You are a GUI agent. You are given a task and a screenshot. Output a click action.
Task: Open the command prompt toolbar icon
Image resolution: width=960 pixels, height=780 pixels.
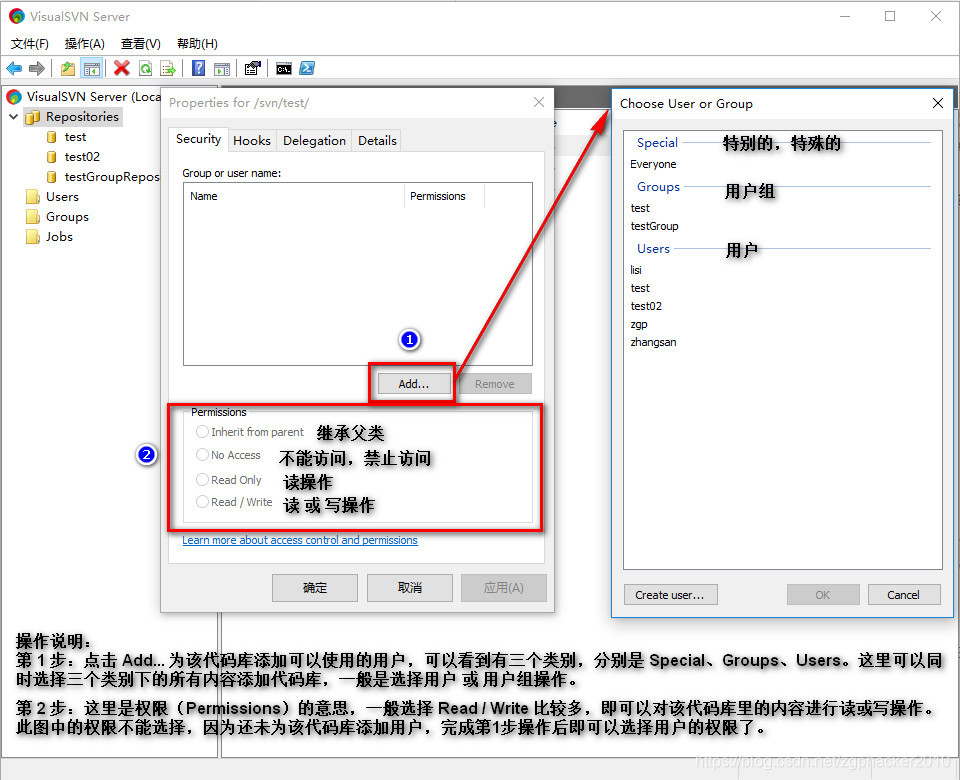click(283, 69)
